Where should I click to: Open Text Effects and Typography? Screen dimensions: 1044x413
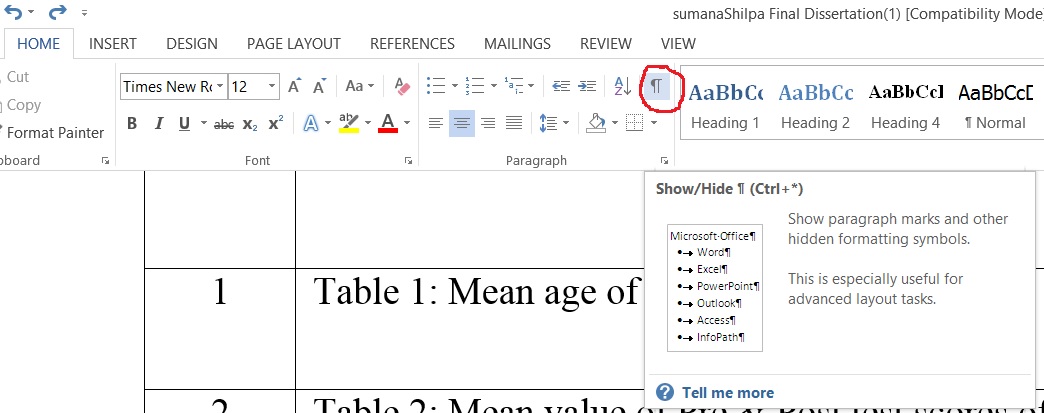pyautogui.click(x=311, y=123)
